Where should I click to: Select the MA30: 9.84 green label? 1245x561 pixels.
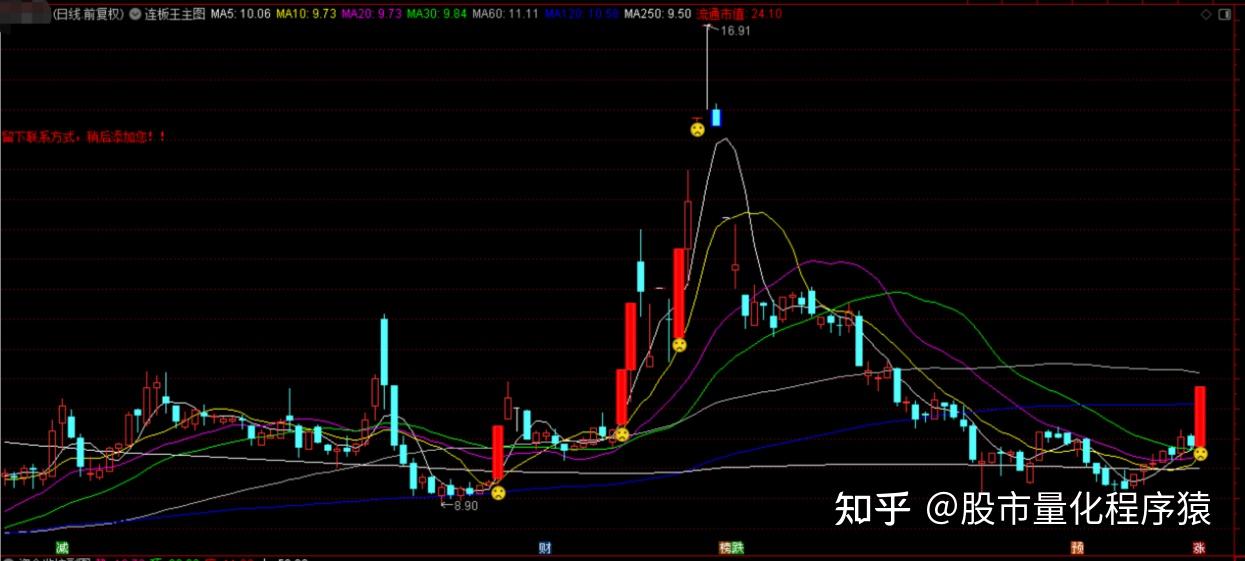436,15
